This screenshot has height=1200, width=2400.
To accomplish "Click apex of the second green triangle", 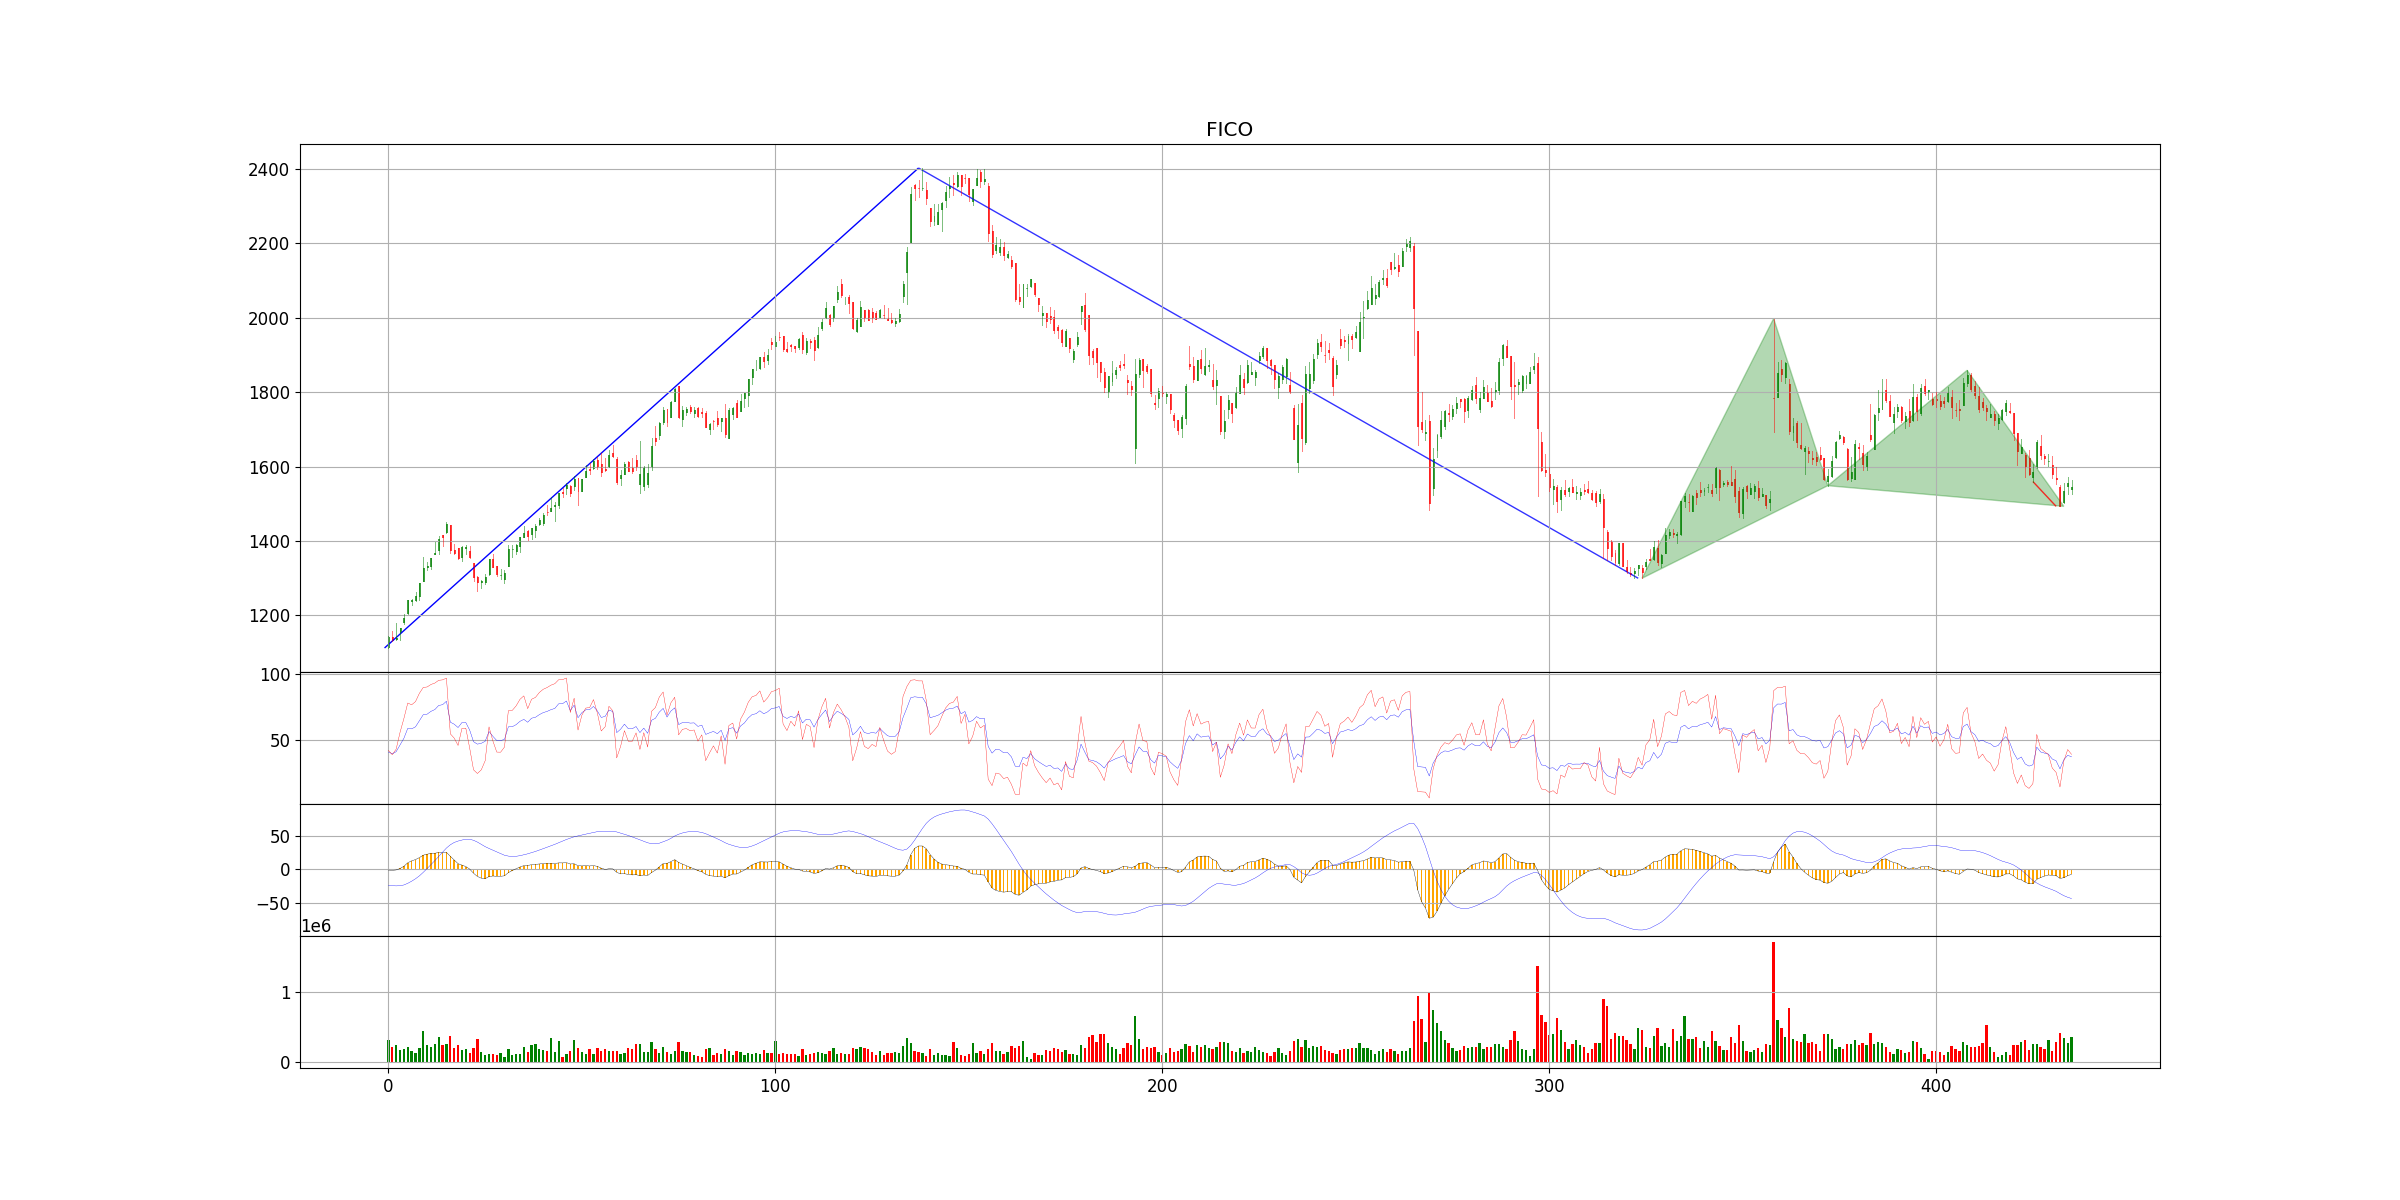I will click(x=1967, y=371).
